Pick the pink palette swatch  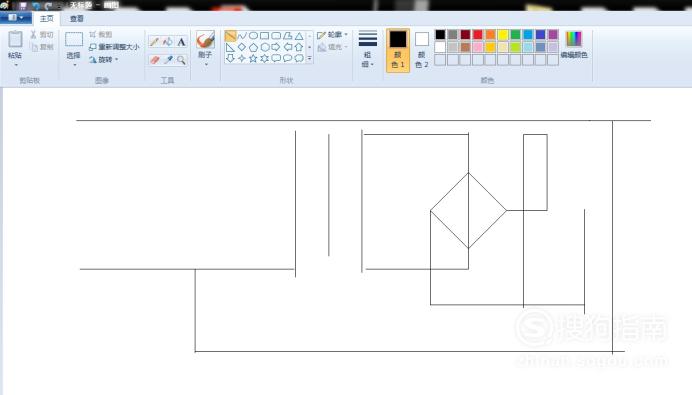[478, 47]
